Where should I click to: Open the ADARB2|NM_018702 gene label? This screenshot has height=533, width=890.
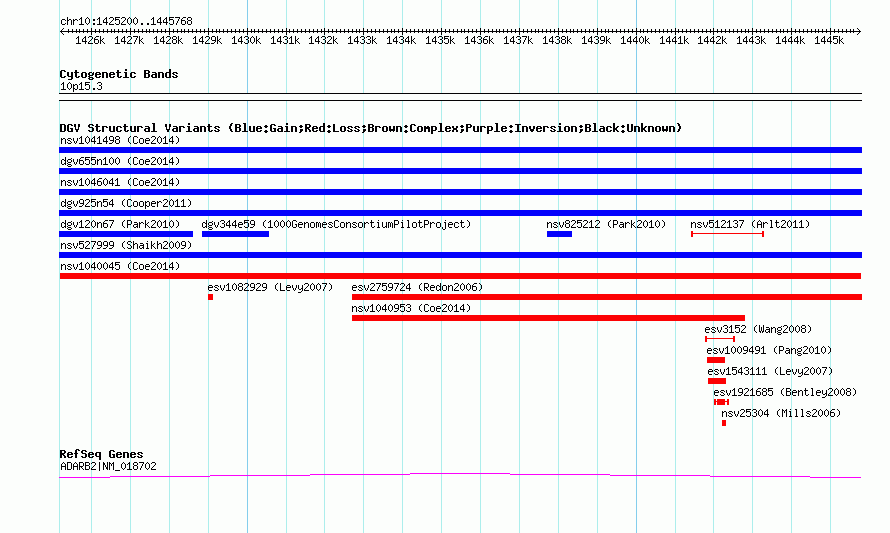click(108, 467)
